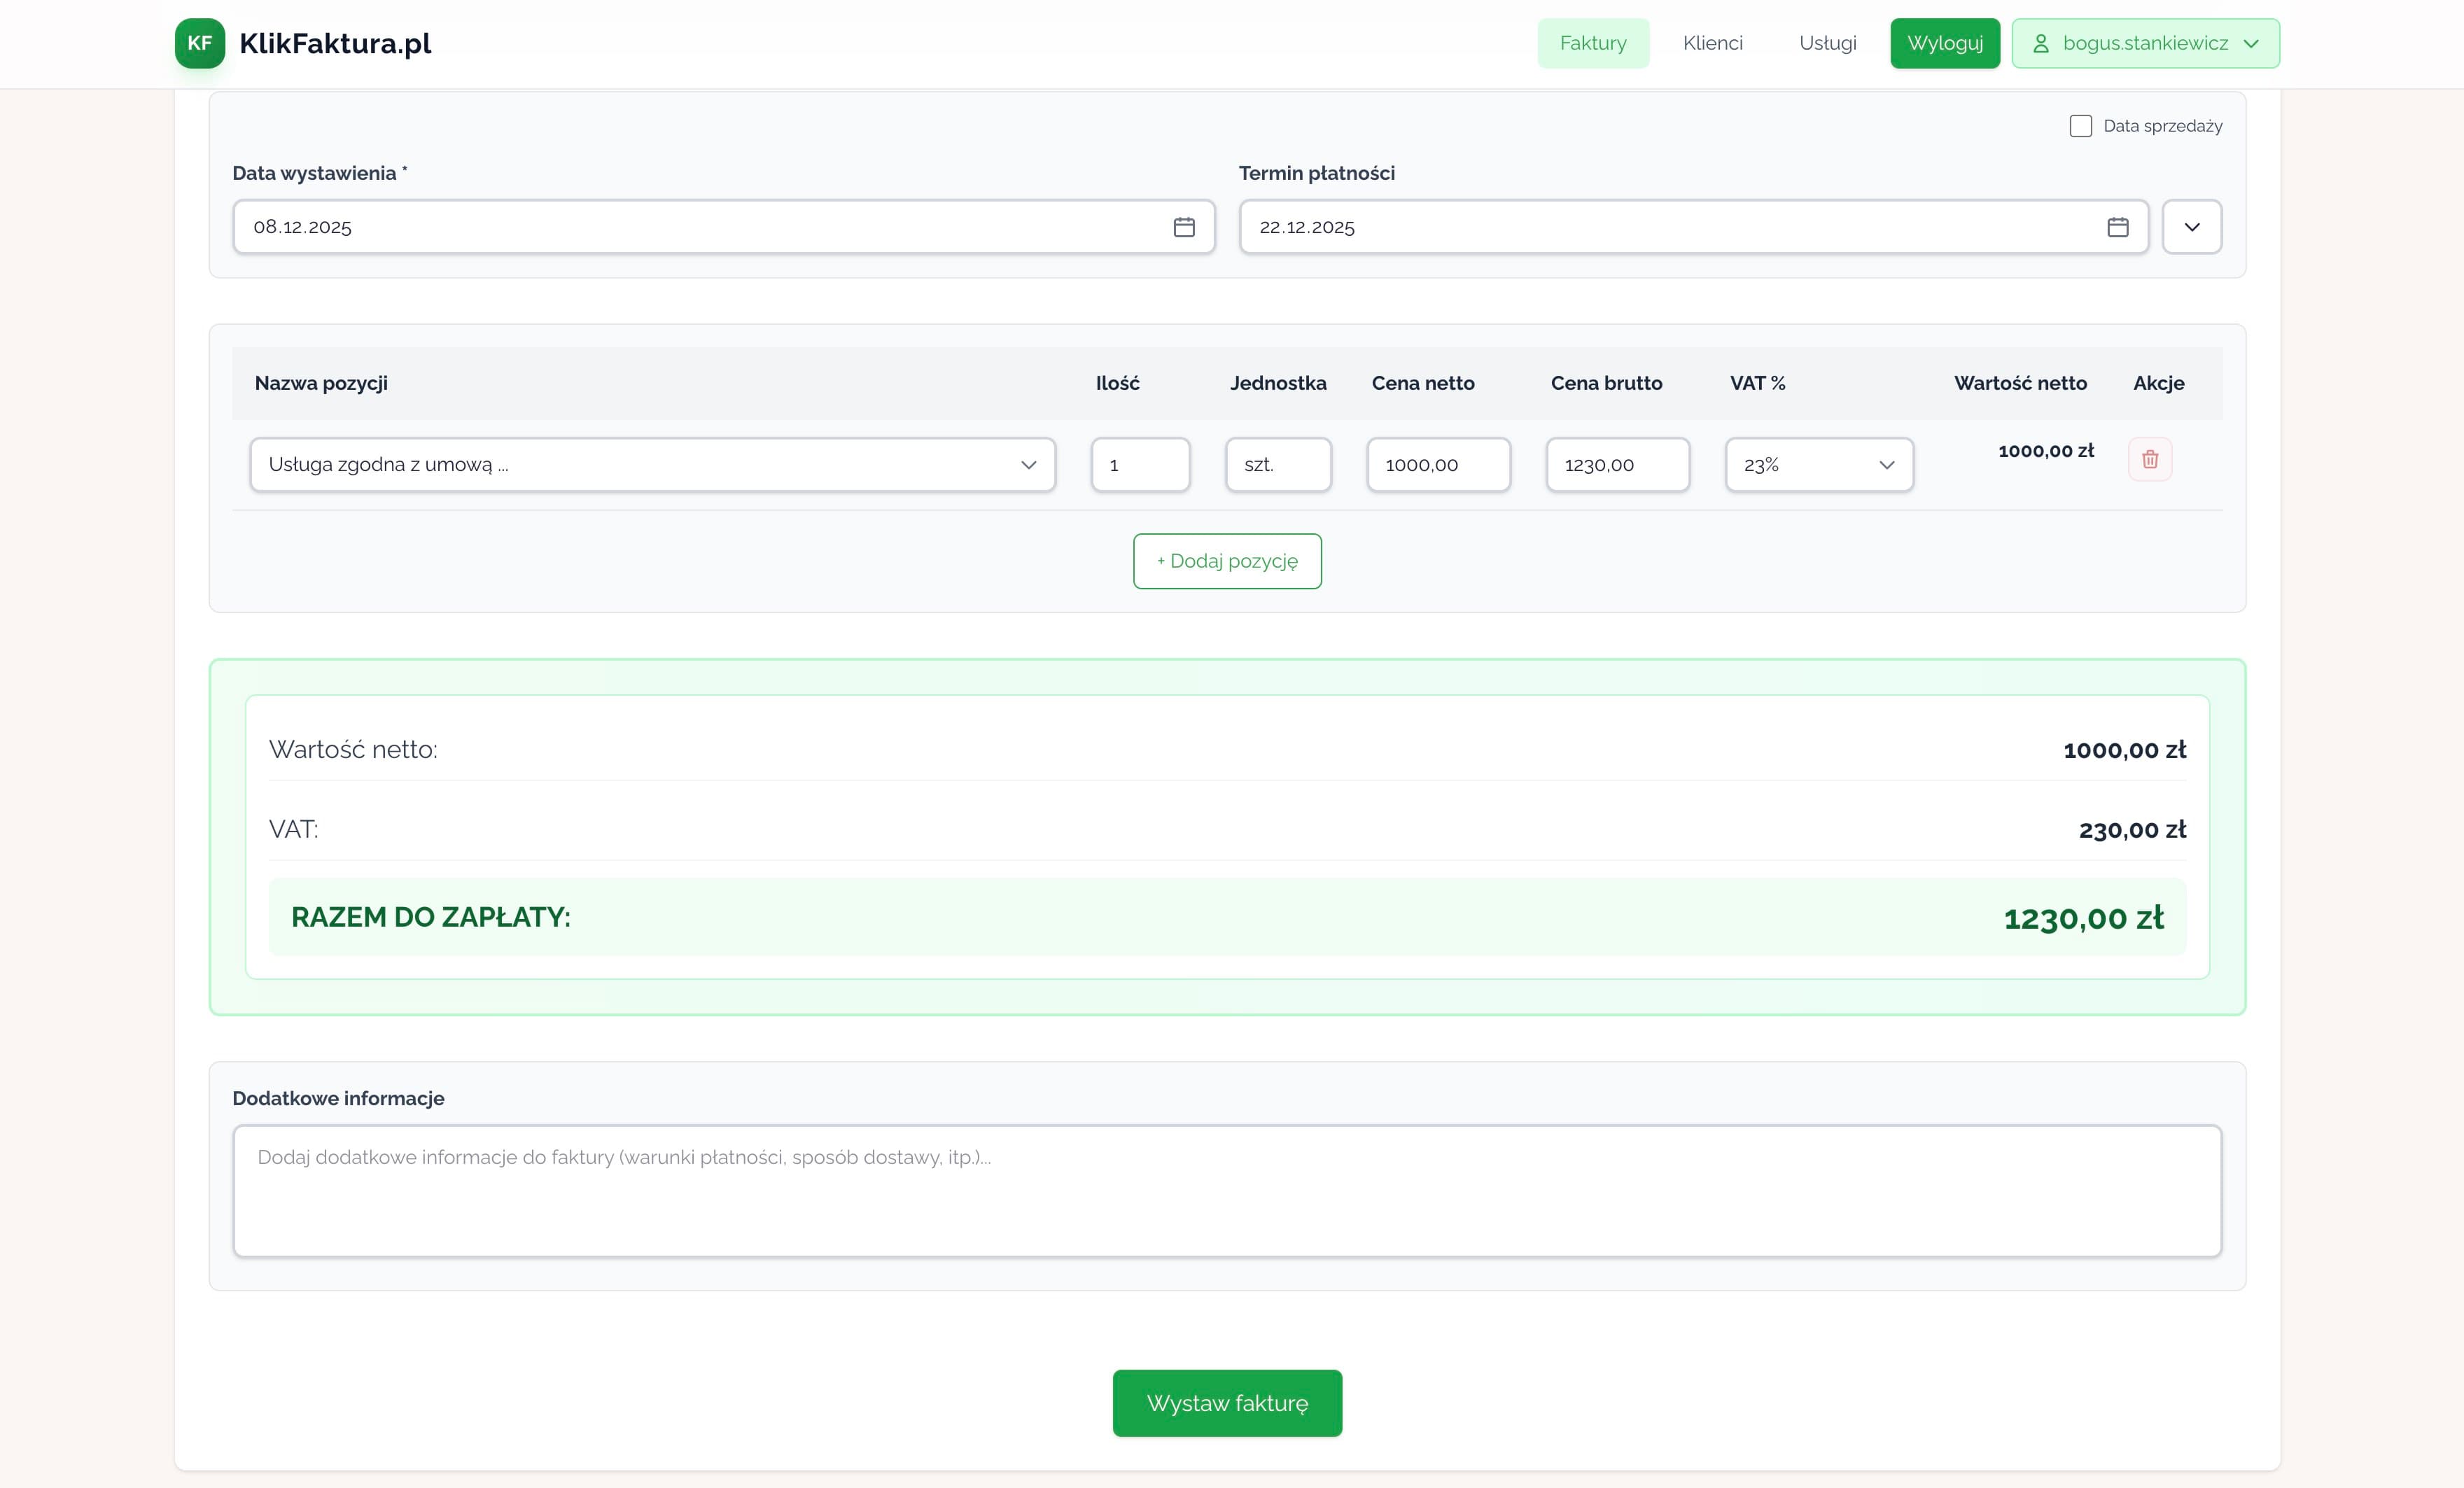Expand payment term presets dropdown

point(2191,227)
